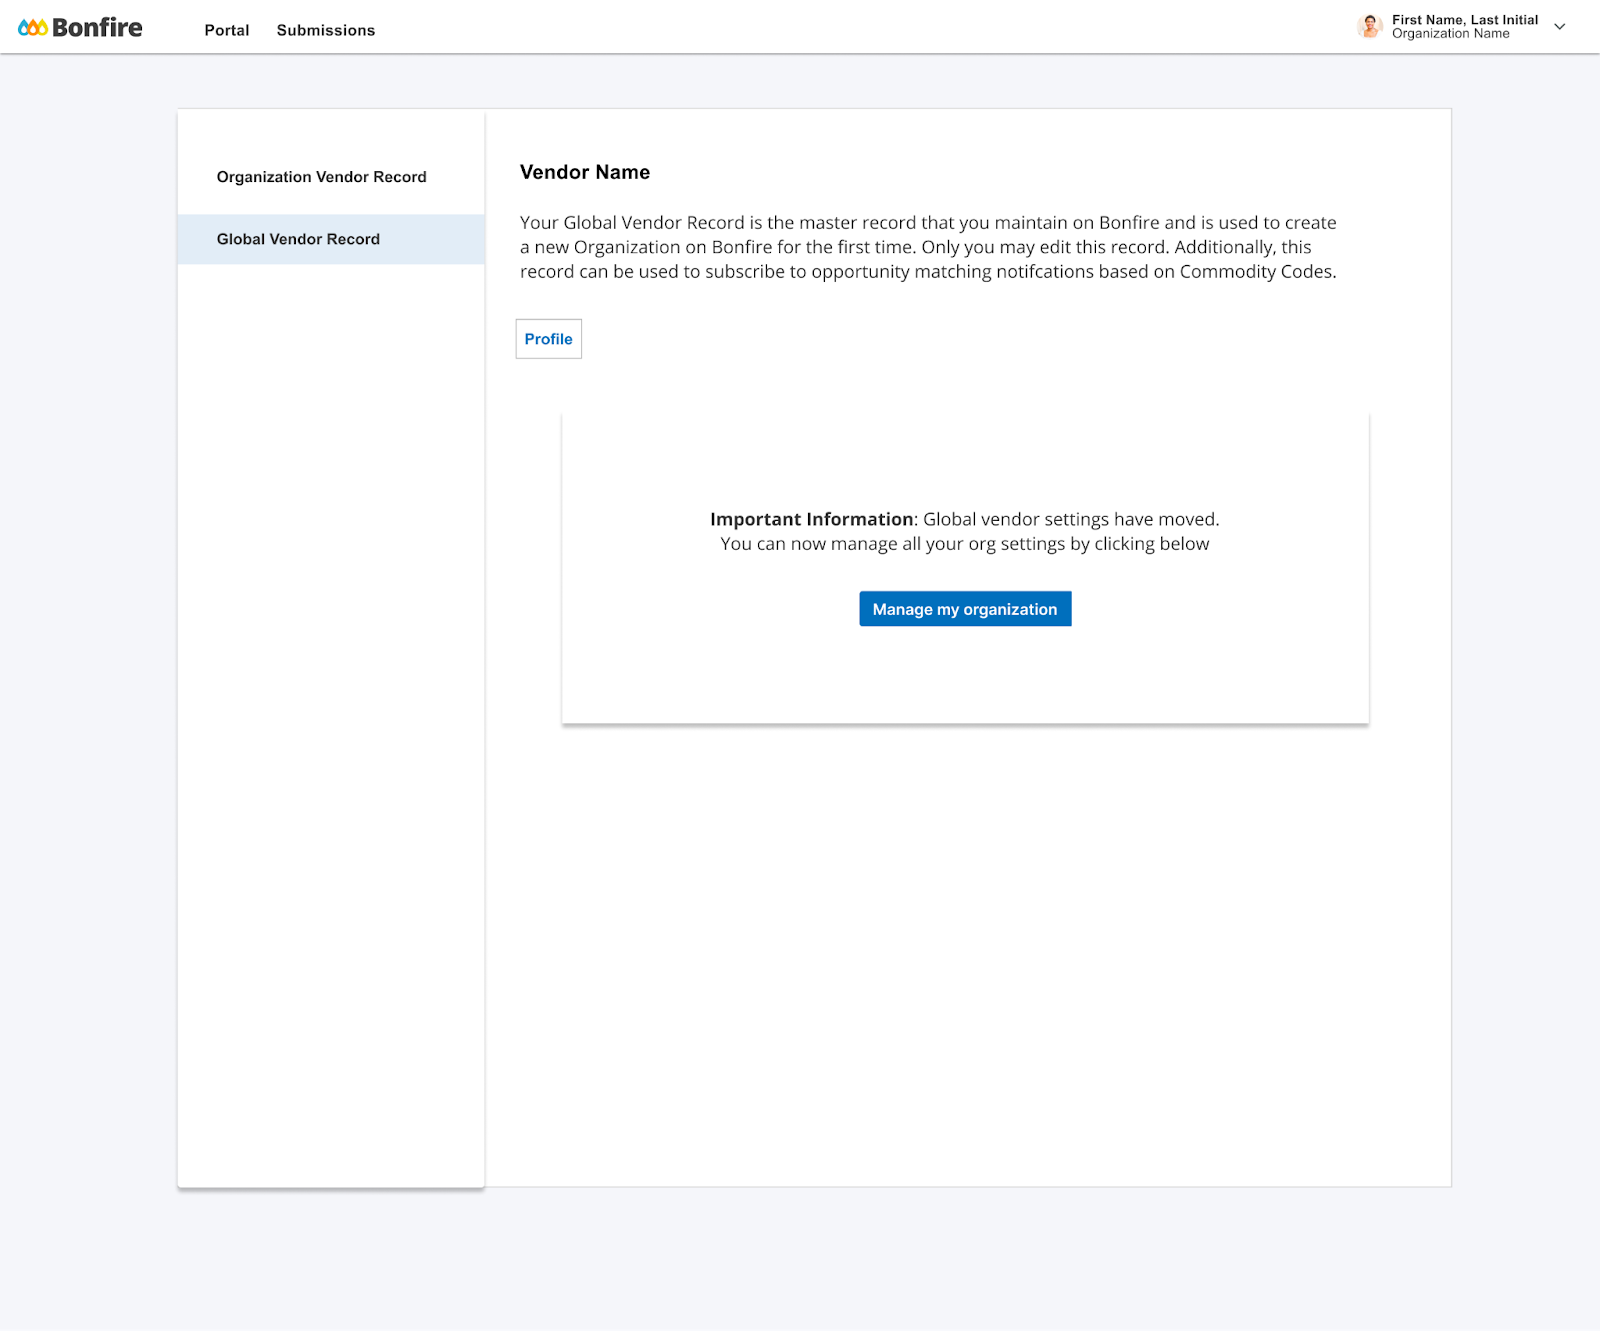1600x1331 pixels.
Task: Open the Portal menu item
Action: tap(227, 30)
